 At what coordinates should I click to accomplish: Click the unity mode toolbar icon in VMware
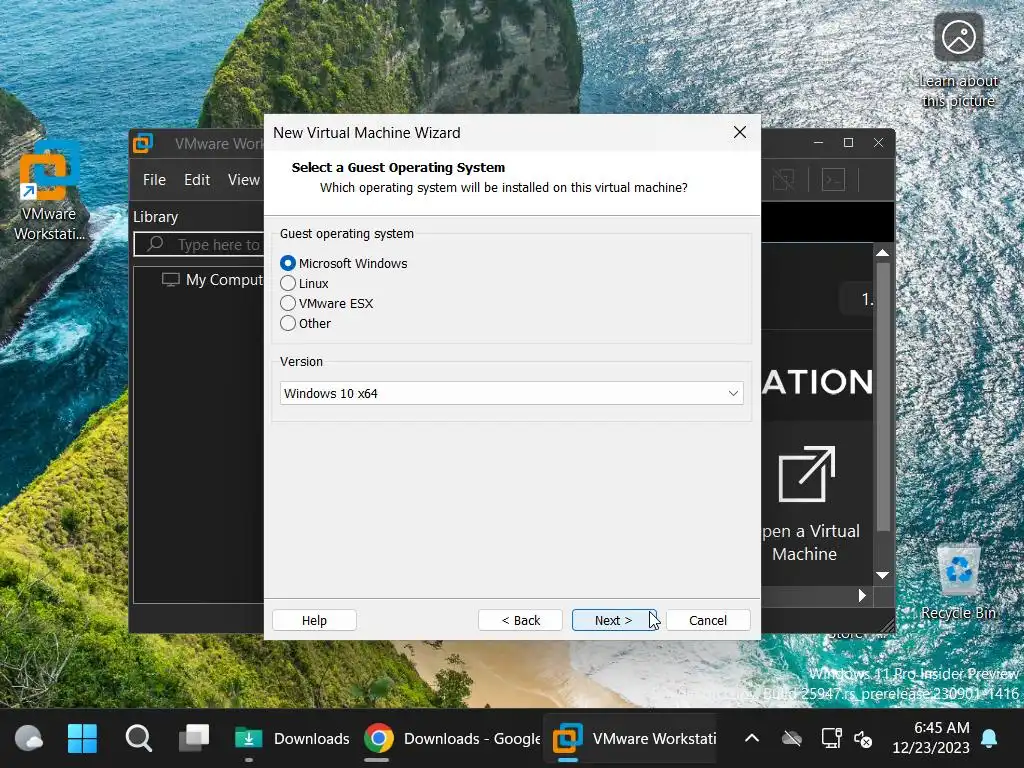pyautogui.click(x=783, y=180)
